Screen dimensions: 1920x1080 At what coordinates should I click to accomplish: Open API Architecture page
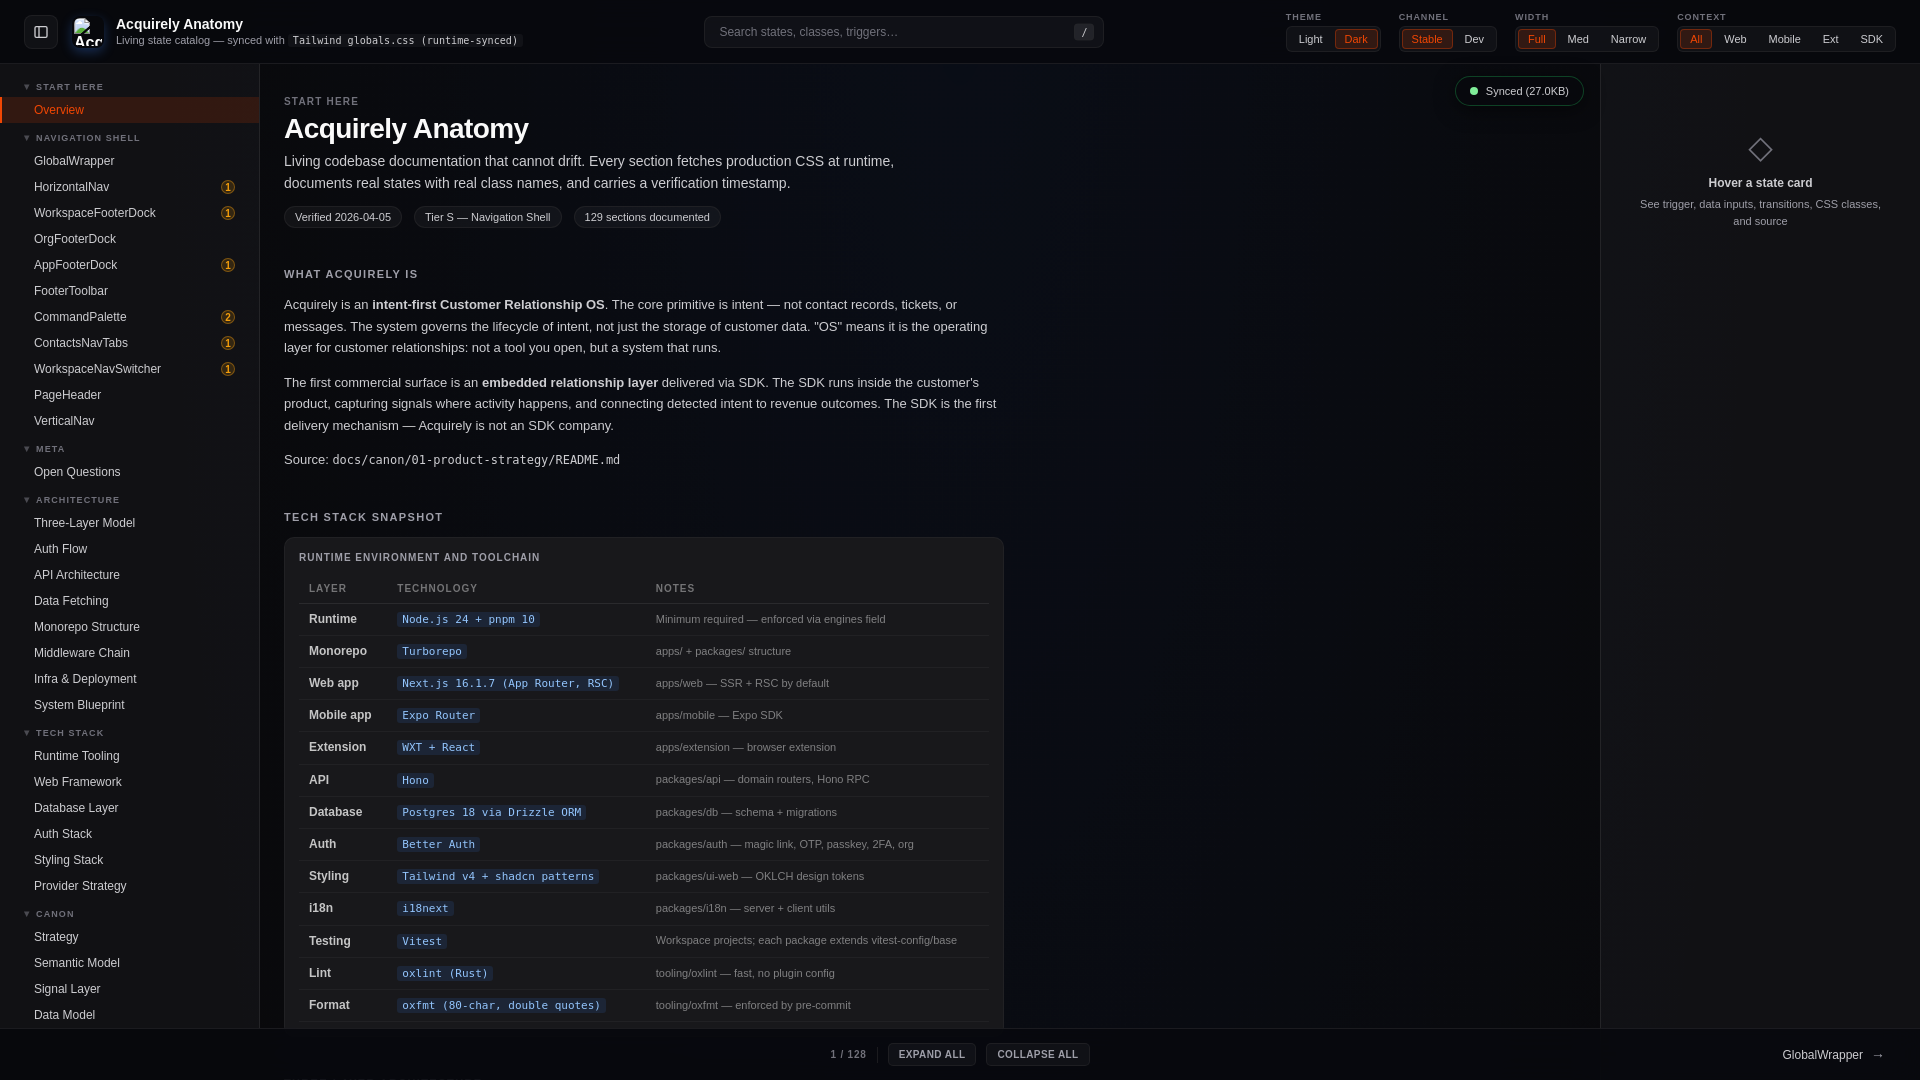pyautogui.click(x=130, y=575)
